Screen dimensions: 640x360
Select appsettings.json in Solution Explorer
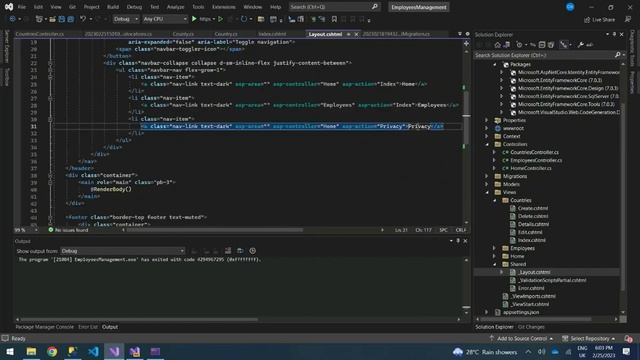point(521,312)
